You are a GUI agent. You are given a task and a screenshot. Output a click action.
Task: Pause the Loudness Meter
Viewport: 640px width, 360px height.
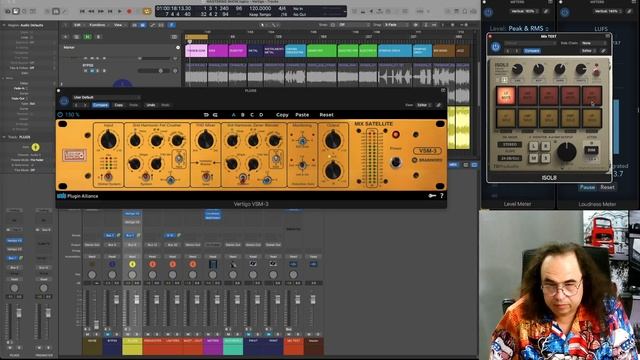587,187
